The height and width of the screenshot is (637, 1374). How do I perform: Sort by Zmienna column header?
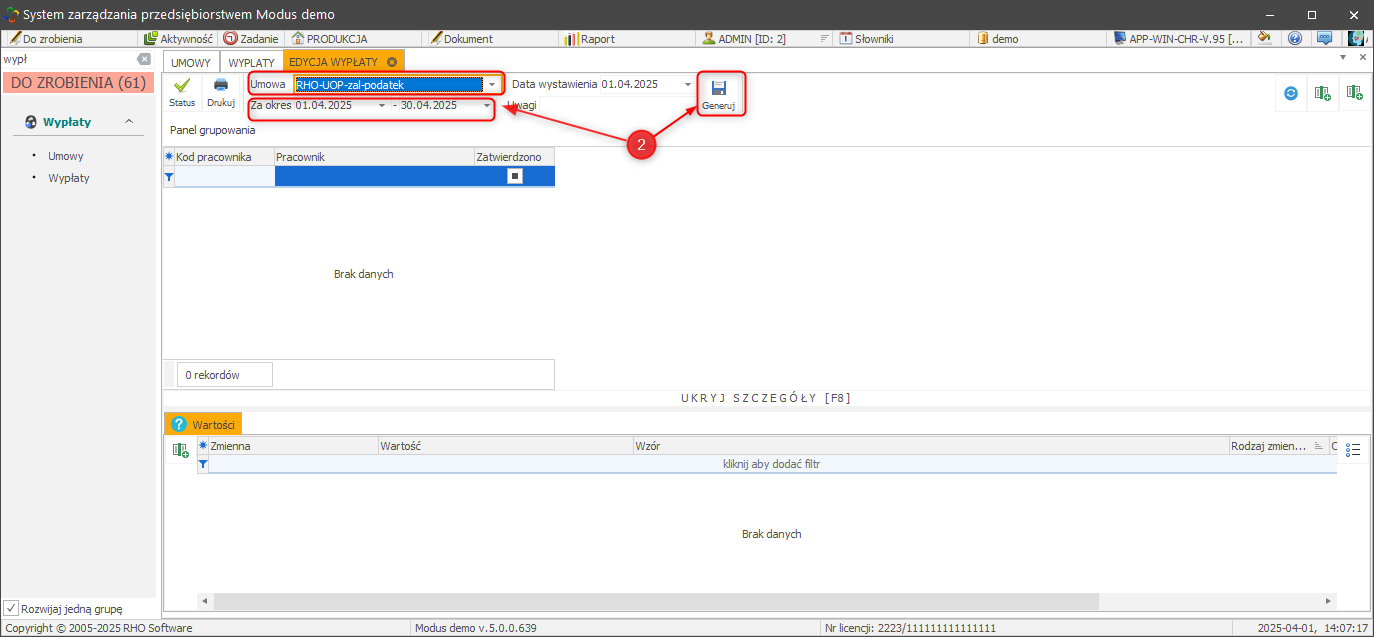coord(293,446)
